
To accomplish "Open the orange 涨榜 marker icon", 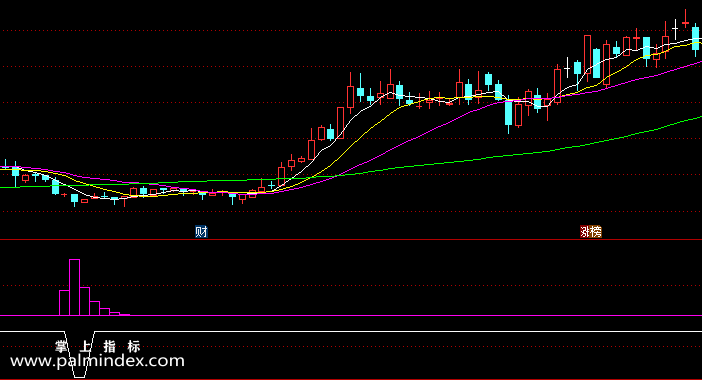I will [591, 231].
